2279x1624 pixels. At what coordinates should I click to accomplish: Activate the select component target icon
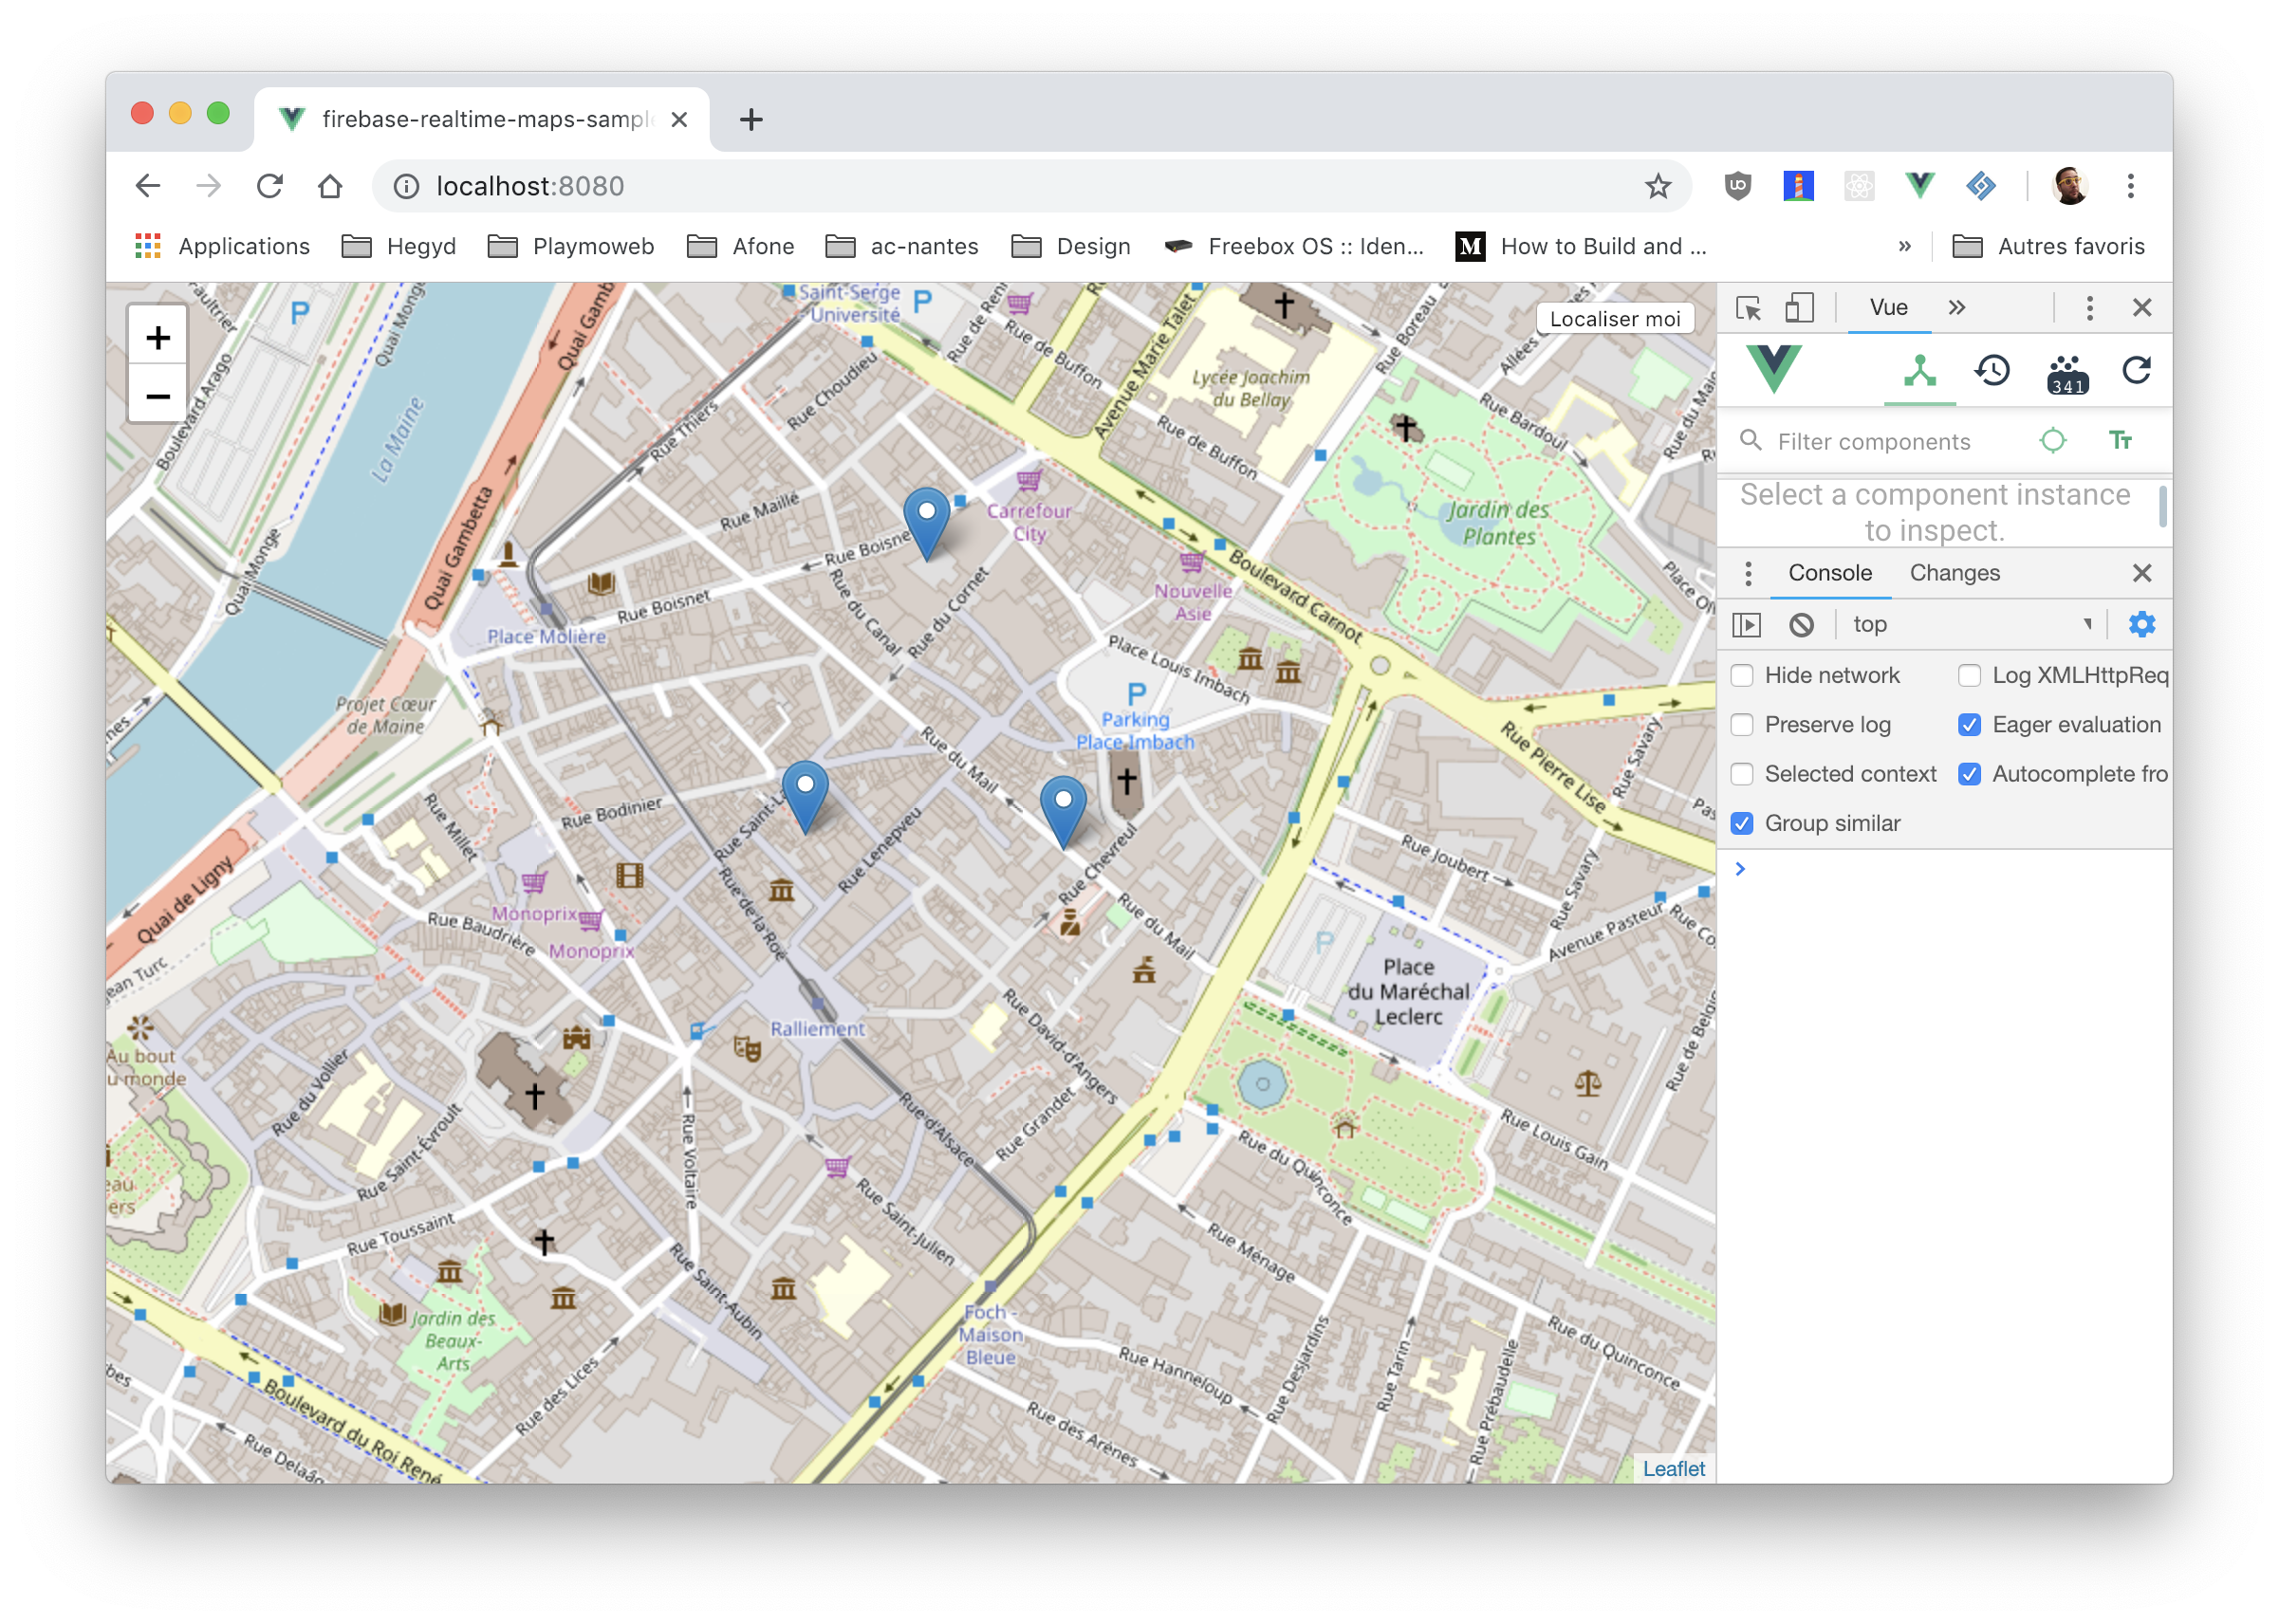click(x=2052, y=441)
